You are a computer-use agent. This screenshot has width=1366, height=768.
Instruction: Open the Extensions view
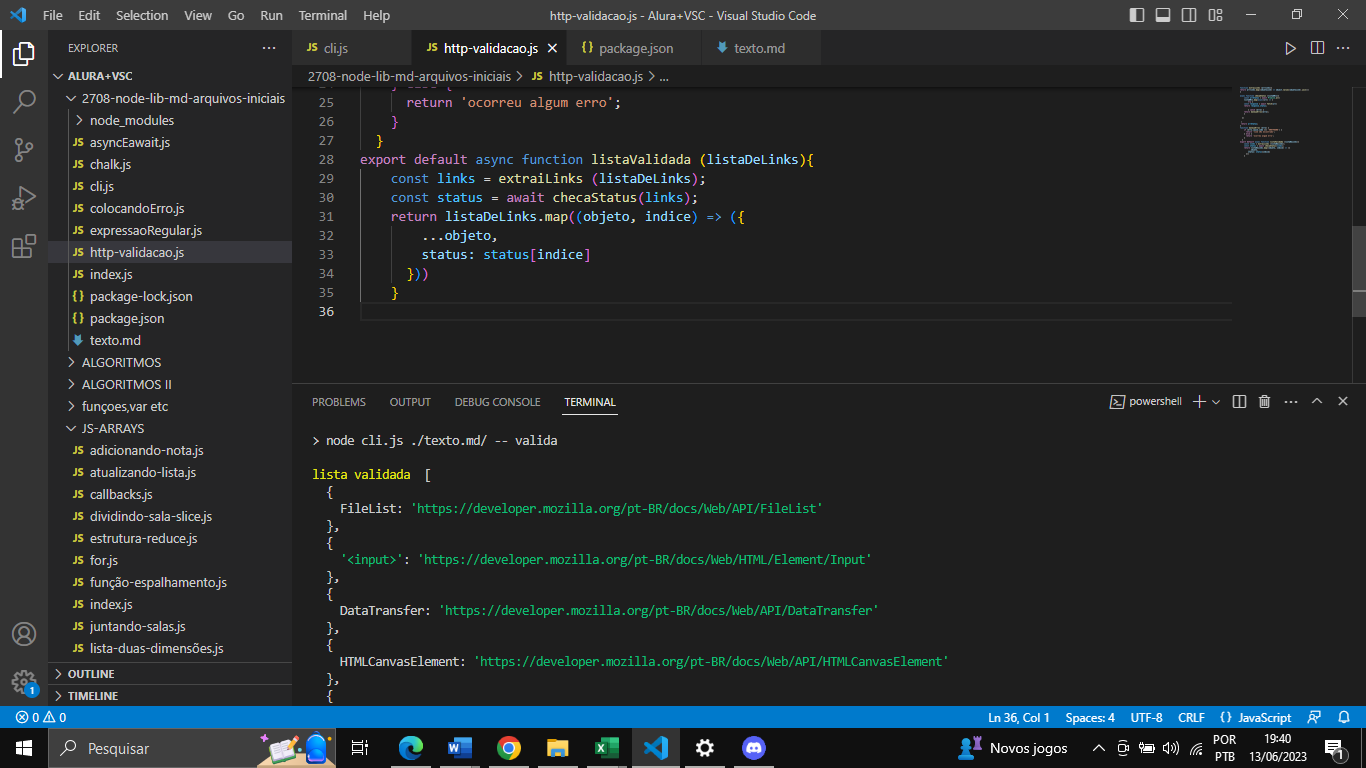[24, 246]
